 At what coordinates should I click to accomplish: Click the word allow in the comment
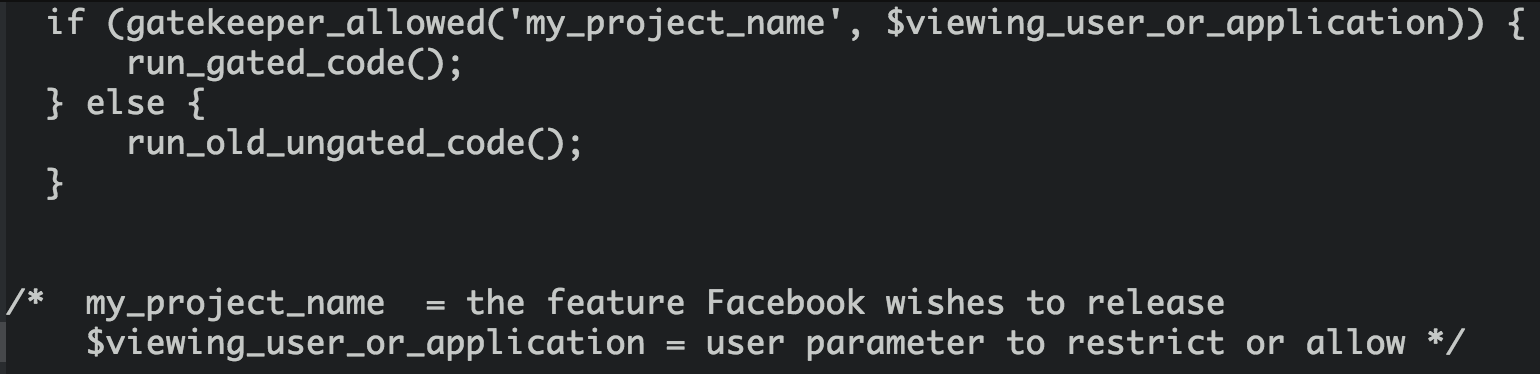point(1355,342)
